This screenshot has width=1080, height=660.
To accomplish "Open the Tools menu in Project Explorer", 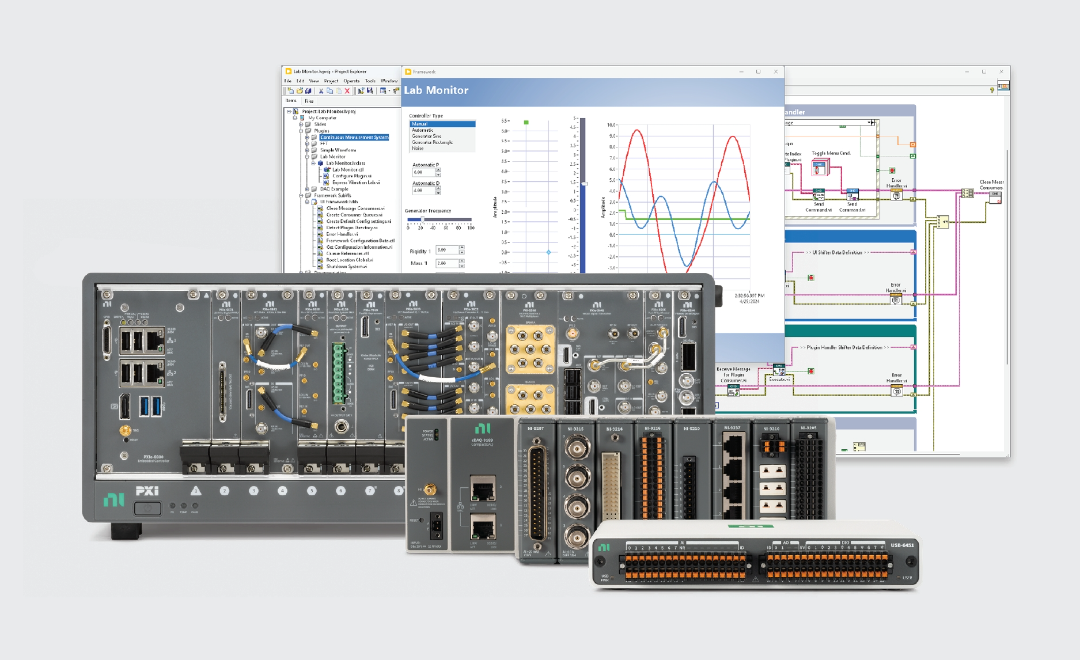I will click(x=371, y=81).
